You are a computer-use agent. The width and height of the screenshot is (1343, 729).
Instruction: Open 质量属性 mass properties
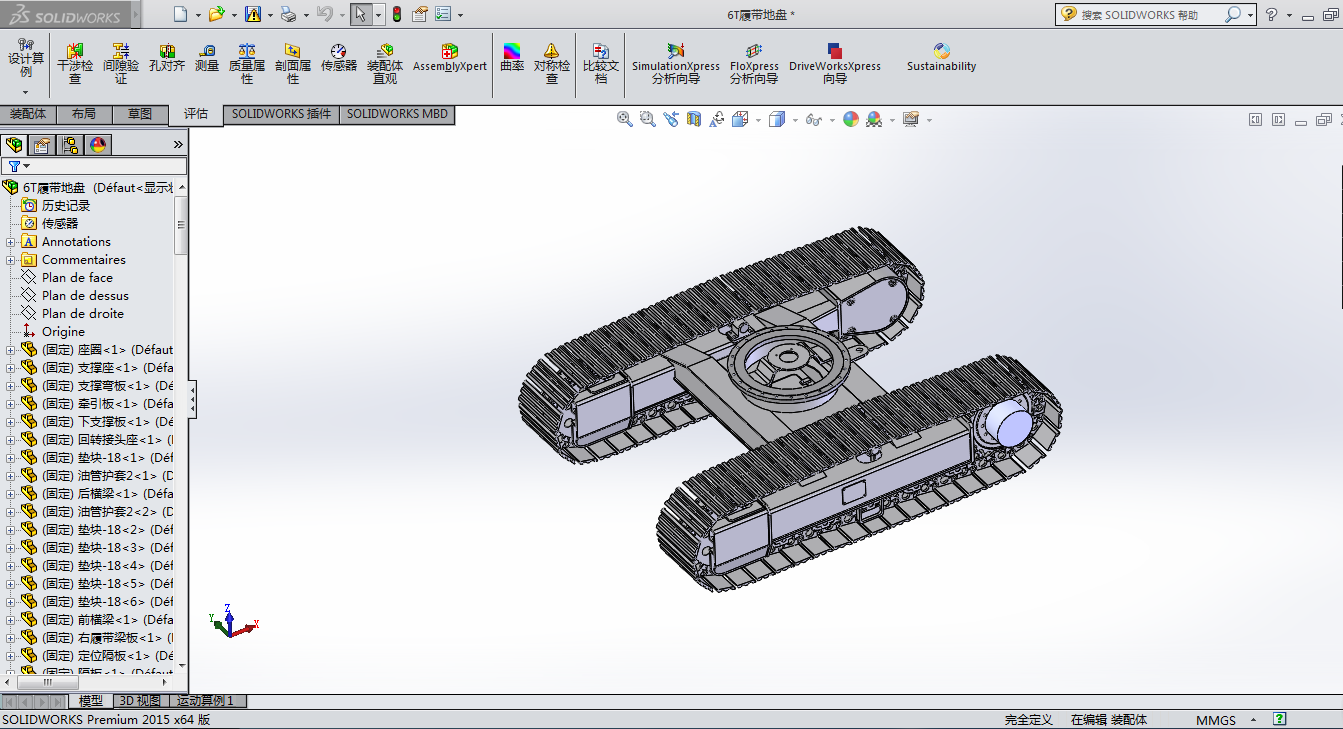tap(247, 62)
